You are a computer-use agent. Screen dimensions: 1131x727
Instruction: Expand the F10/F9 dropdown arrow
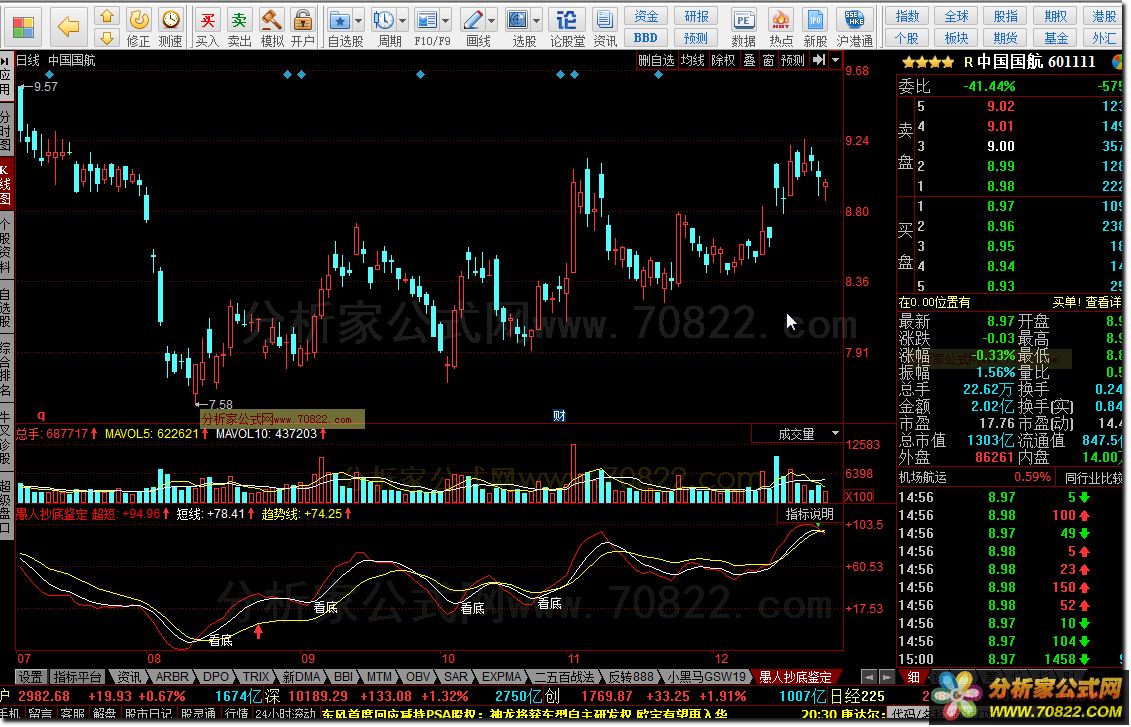[x=446, y=20]
